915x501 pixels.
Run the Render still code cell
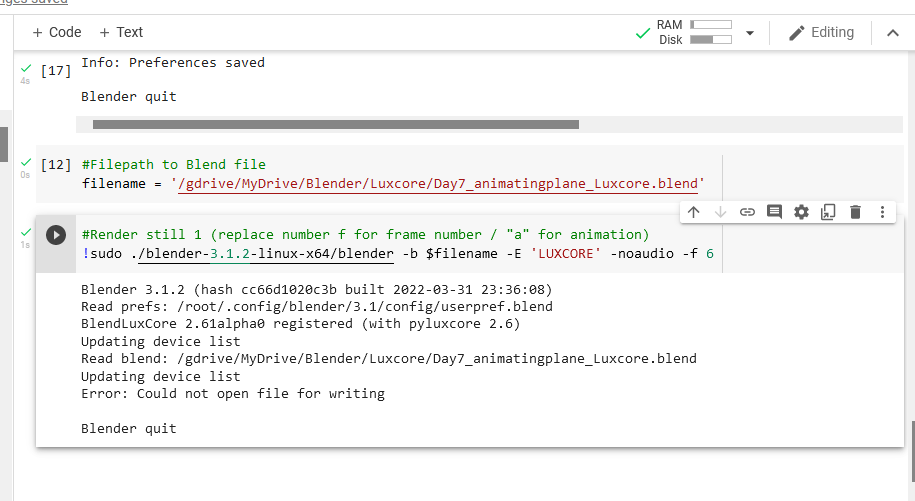(56, 235)
